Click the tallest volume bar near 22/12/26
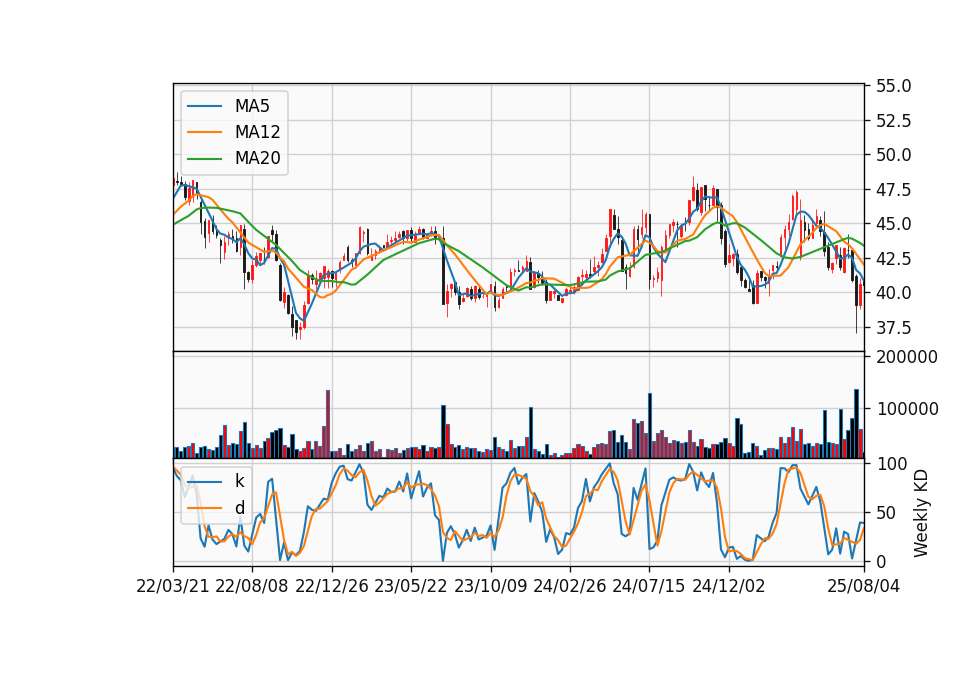960x690 pixels. point(328,424)
